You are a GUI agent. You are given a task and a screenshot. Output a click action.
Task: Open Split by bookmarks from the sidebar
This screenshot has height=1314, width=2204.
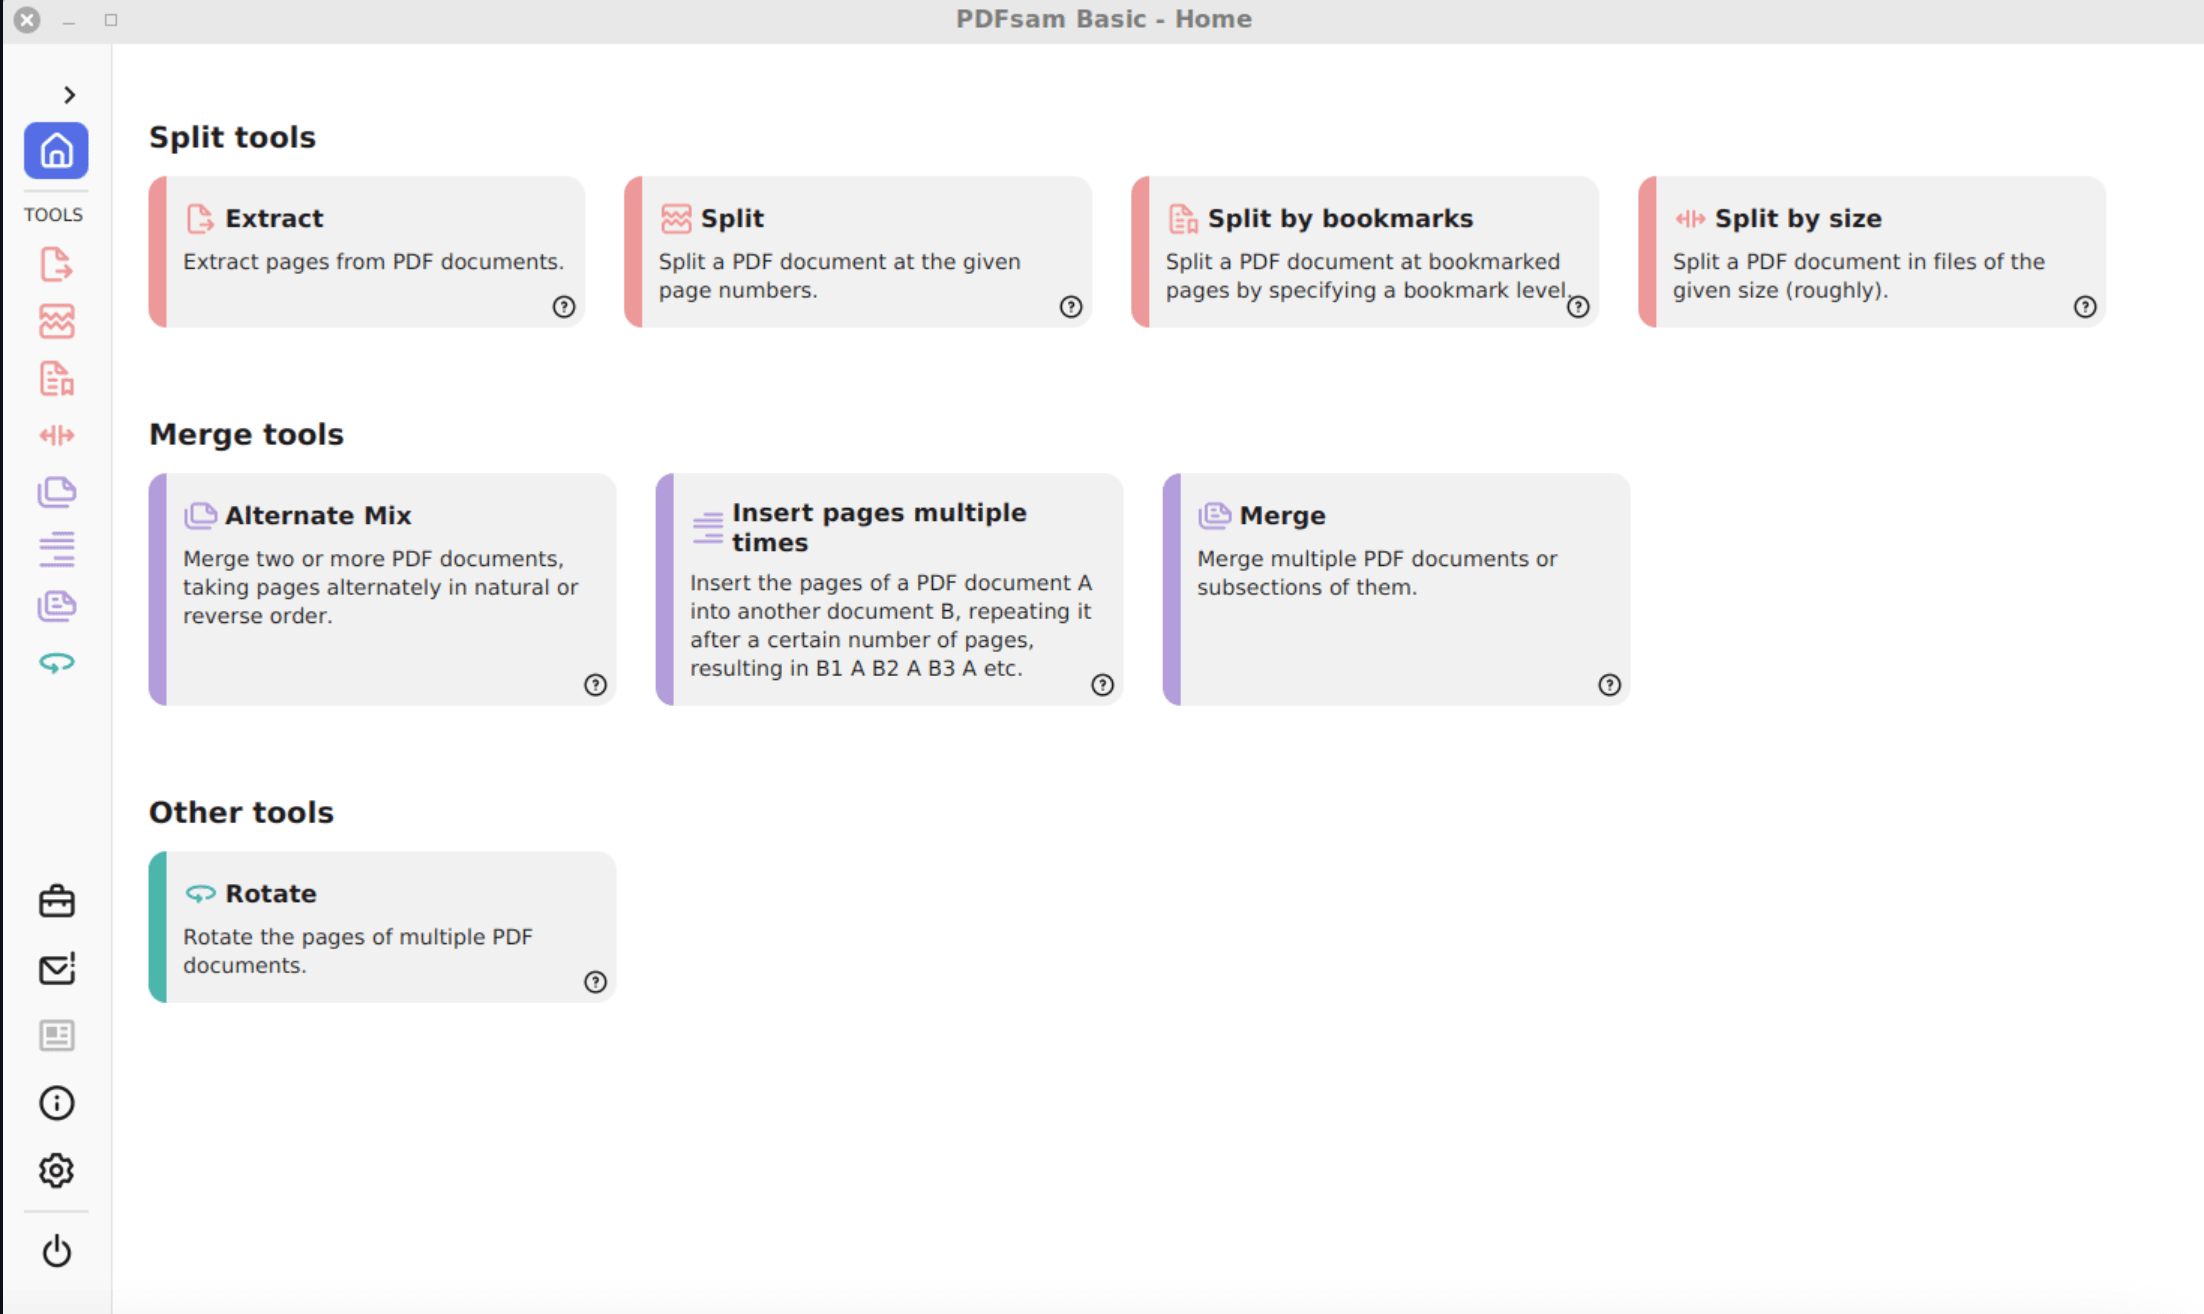click(56, 379)
